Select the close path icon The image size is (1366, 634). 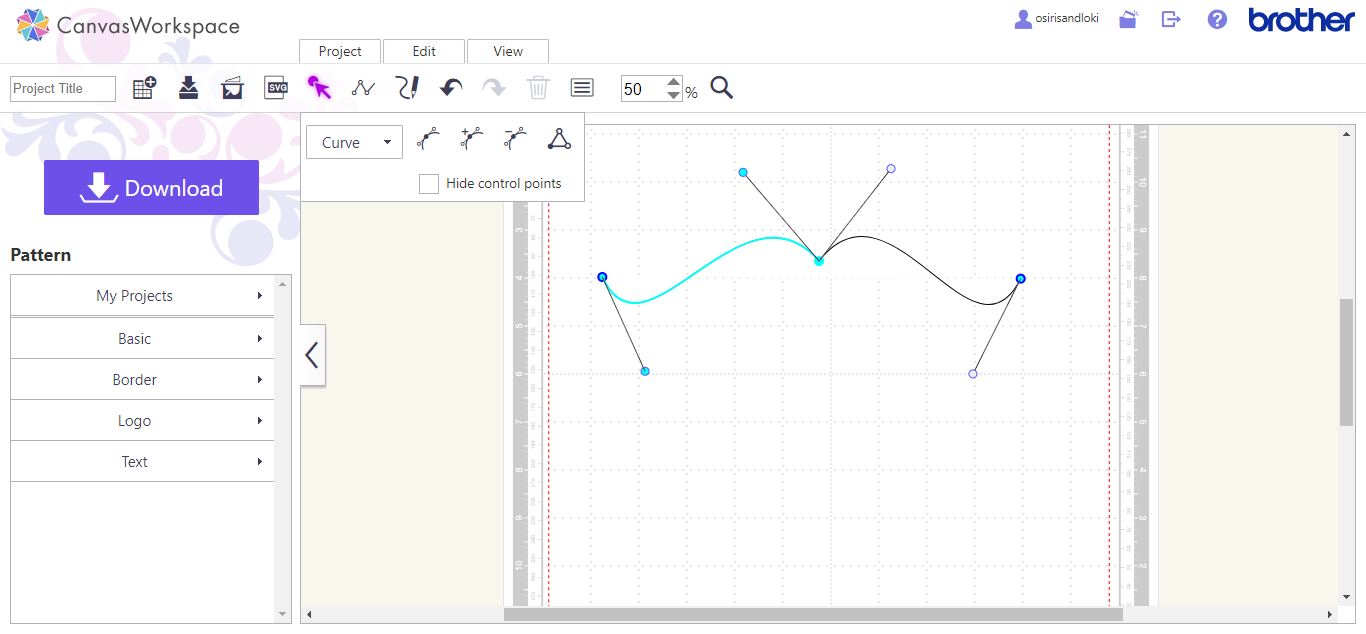(558, 138)
